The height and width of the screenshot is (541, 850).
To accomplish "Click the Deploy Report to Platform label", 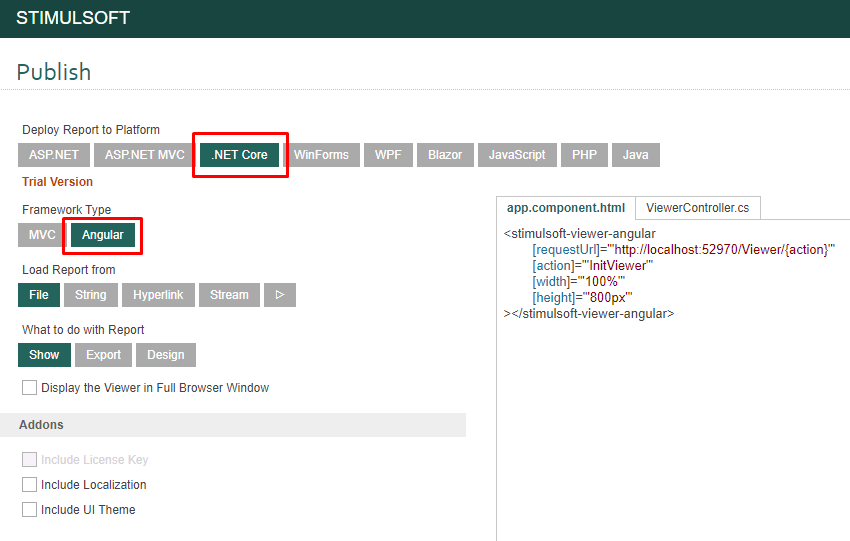I will (x=91, y=130).
